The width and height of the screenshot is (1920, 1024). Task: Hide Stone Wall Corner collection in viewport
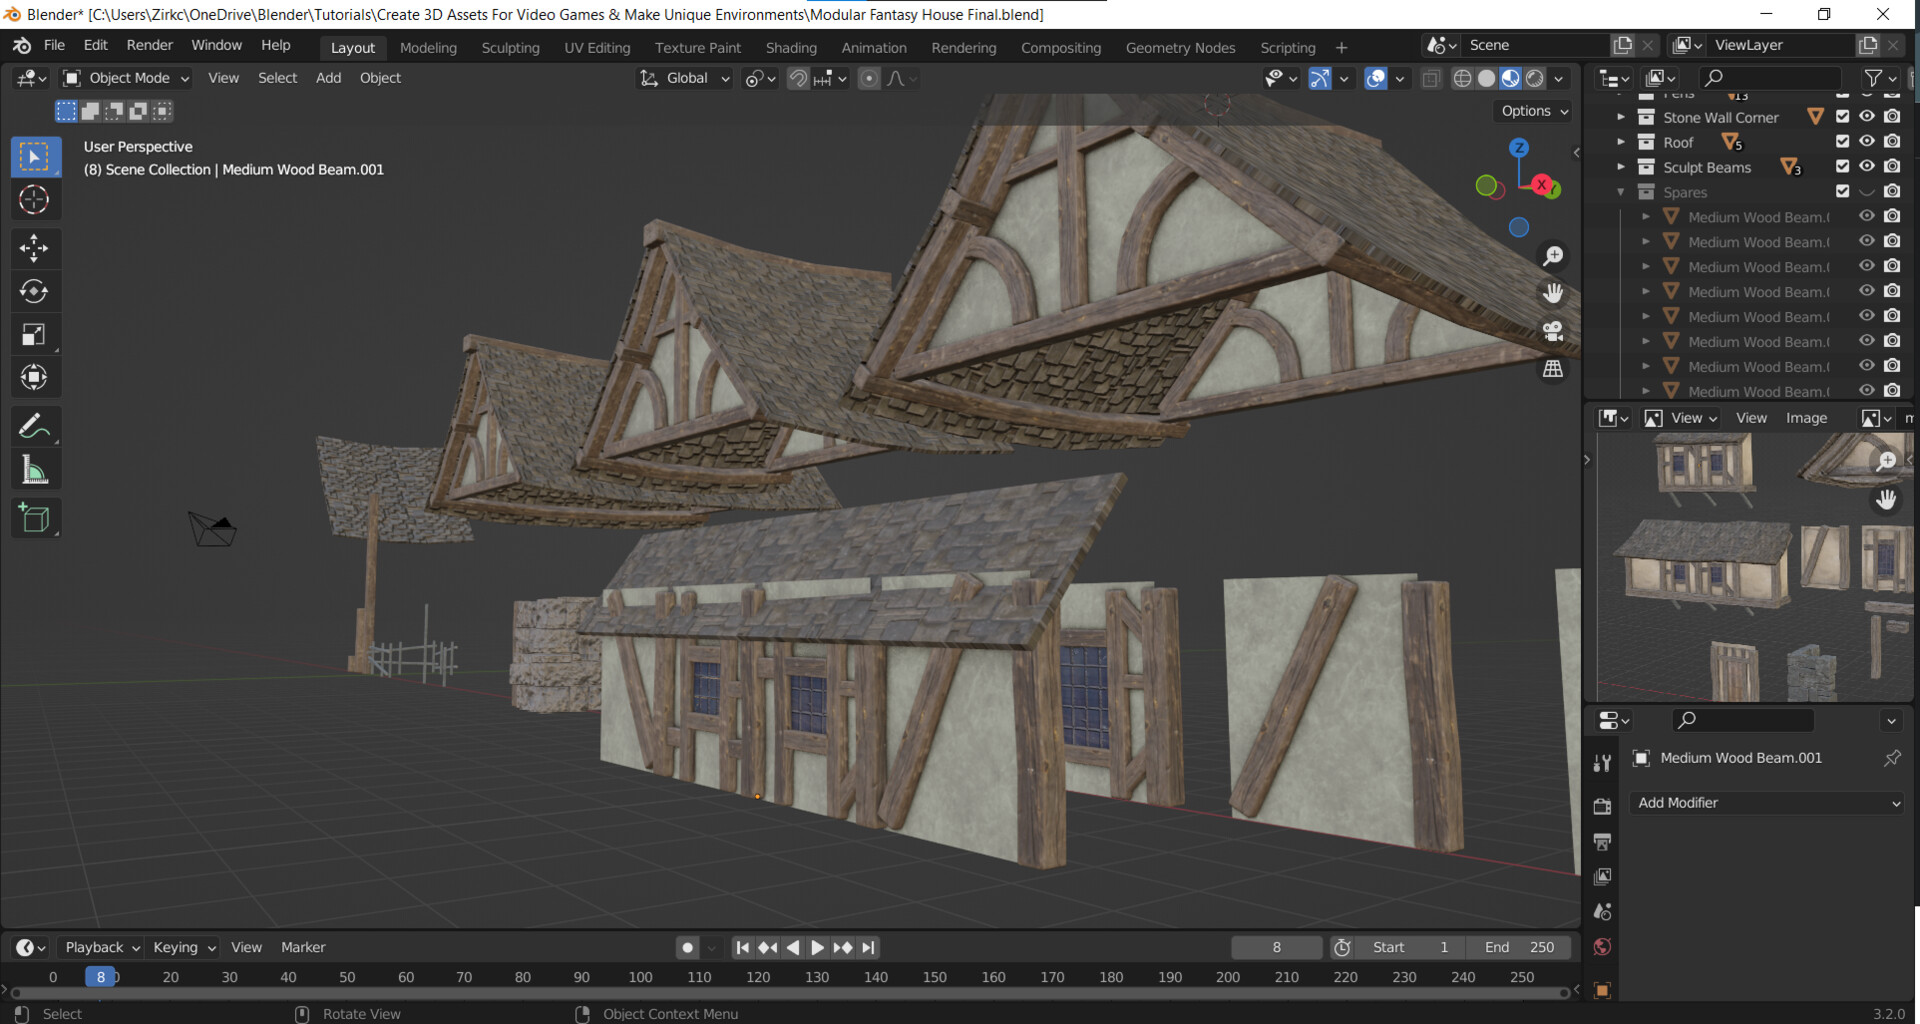click(1866, 117)
